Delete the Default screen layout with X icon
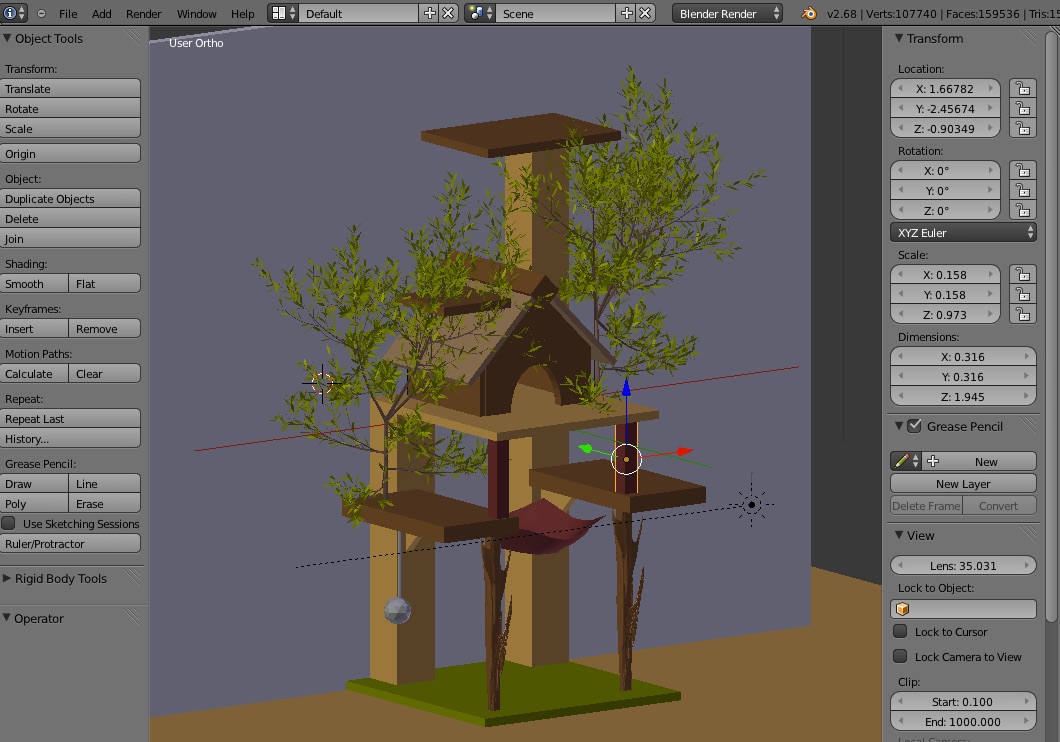The image size is (1060, 742). click(x=448, y=14)
